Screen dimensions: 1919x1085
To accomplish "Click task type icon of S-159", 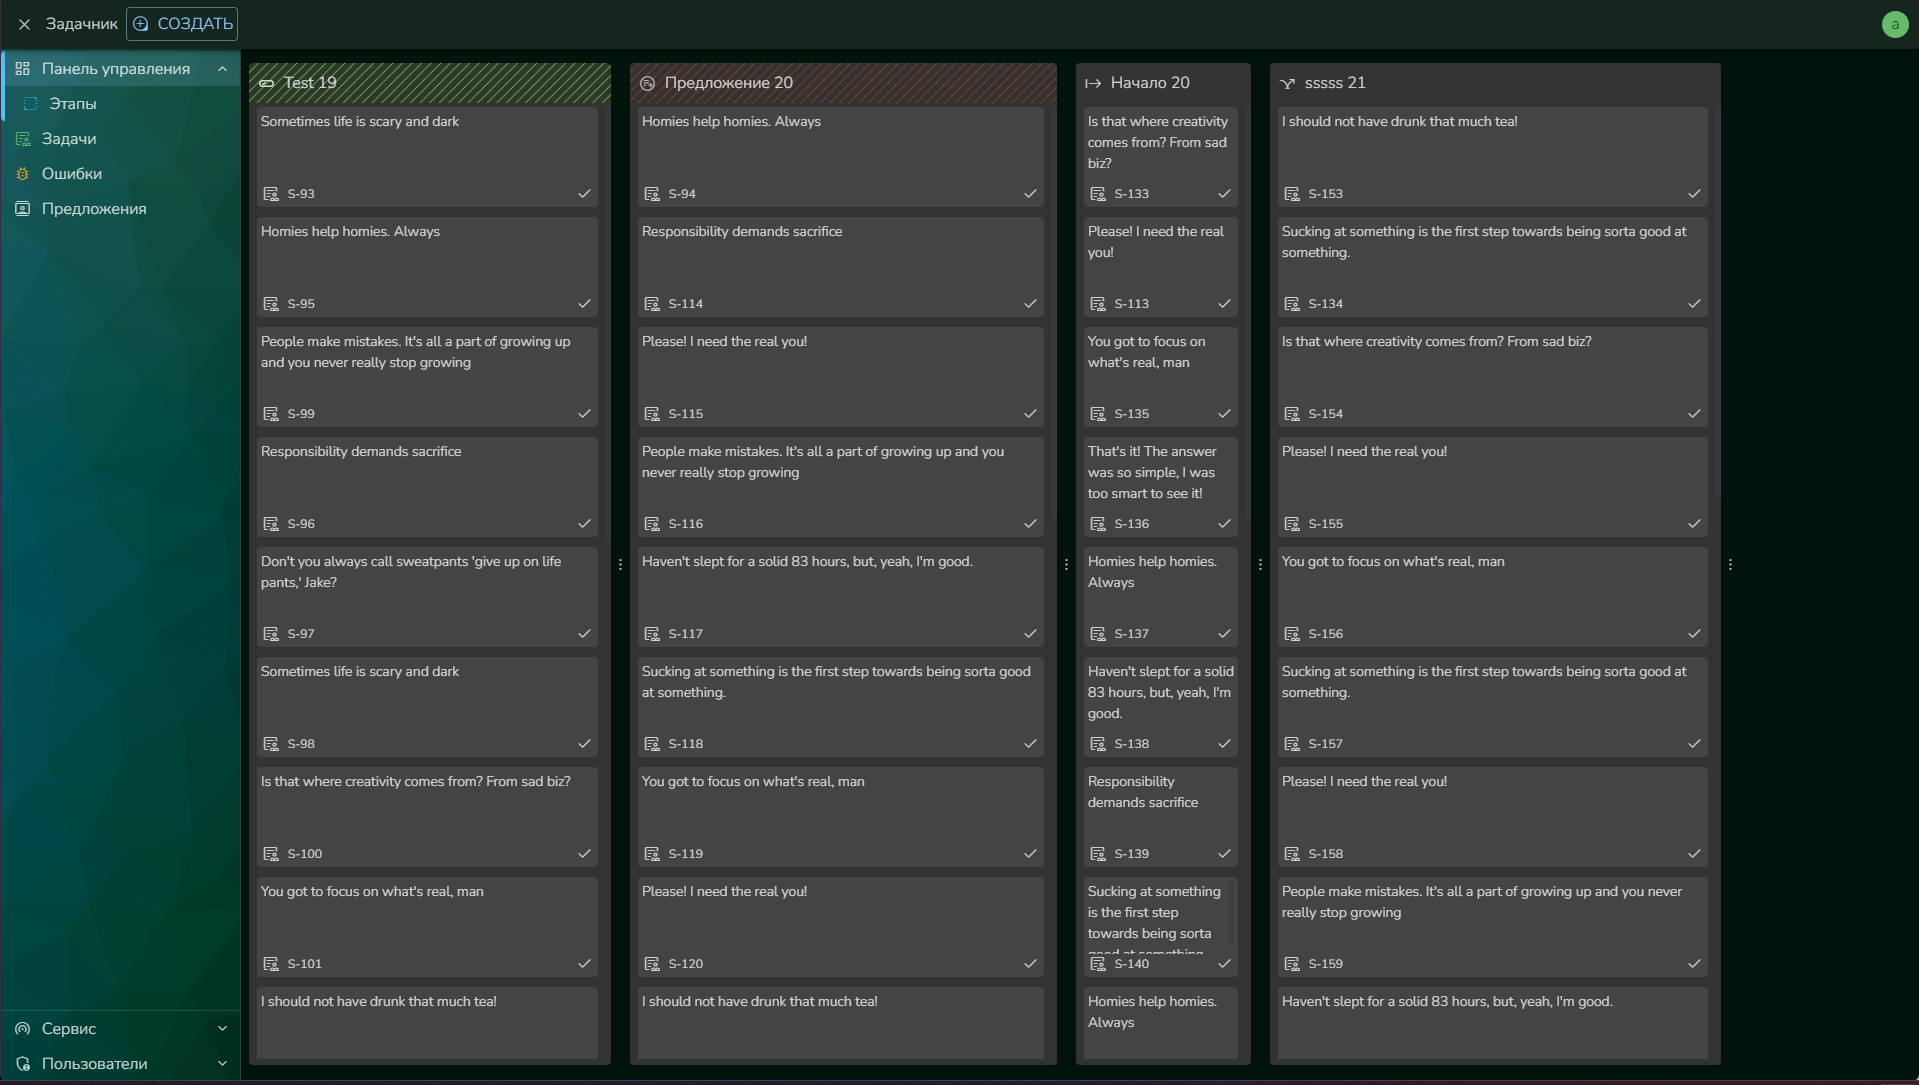I will tap(1291, 964).
